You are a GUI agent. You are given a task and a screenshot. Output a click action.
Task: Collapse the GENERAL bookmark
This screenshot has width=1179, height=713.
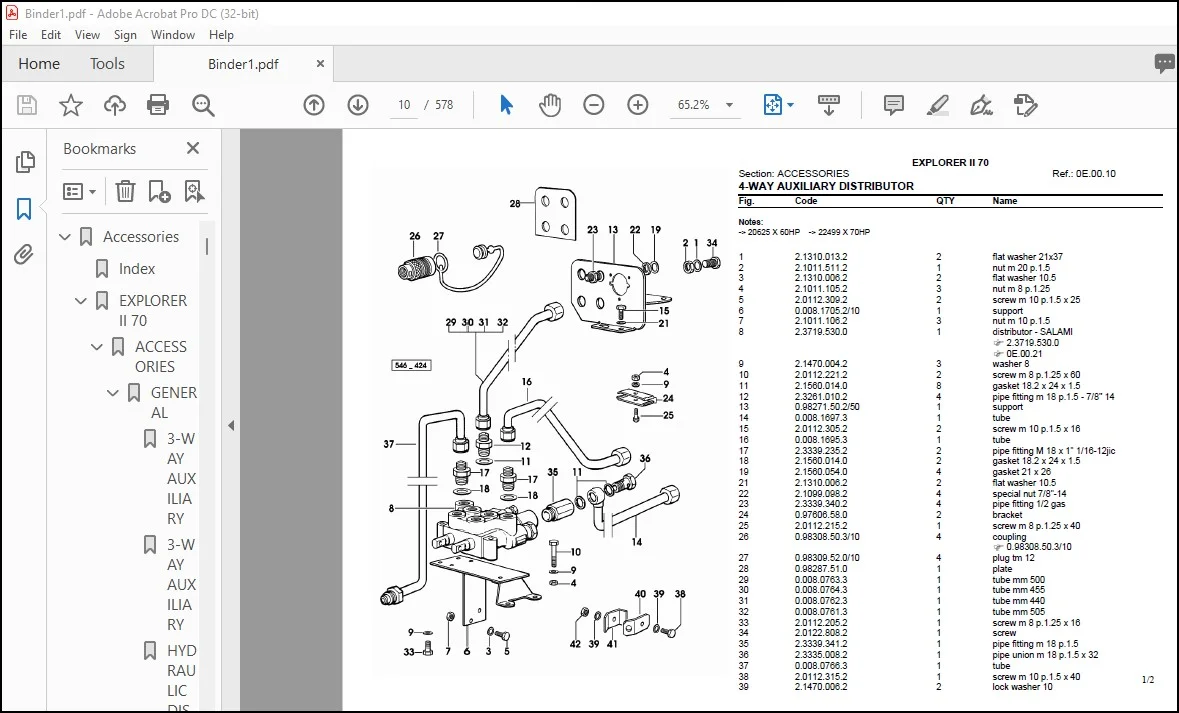[112, 393]
